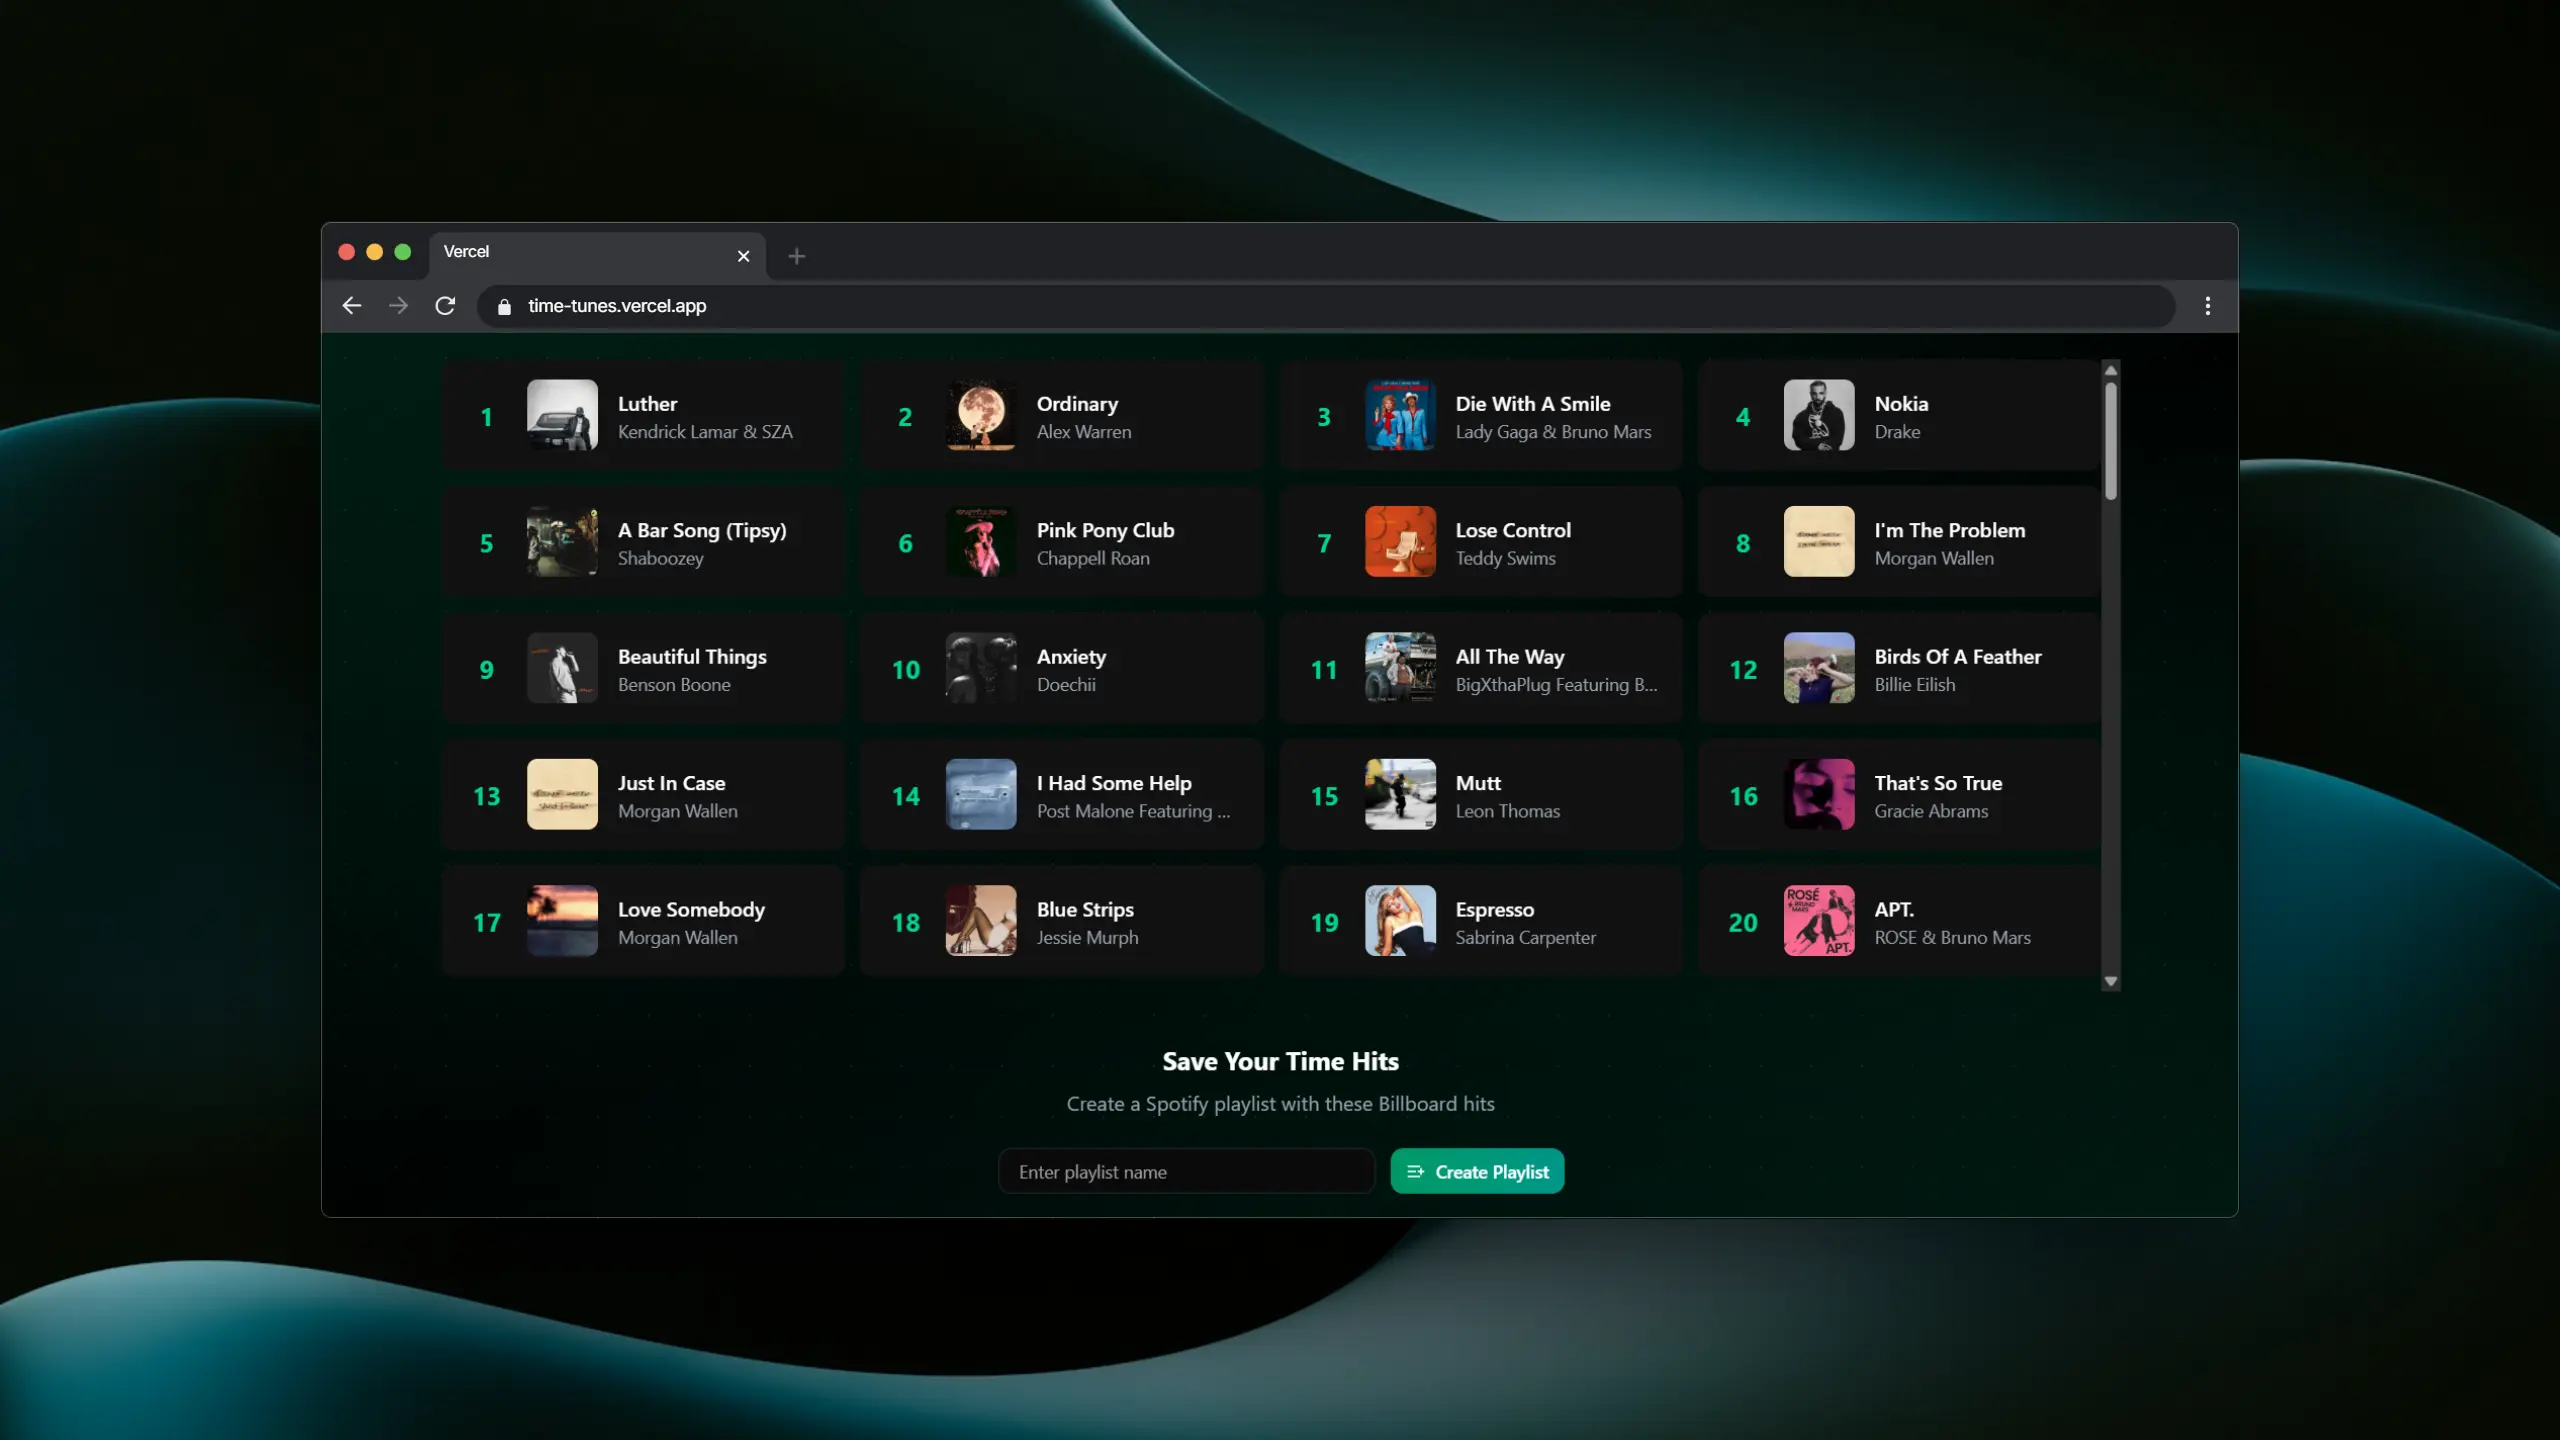Screen dimensions: 2560x1440
Task: Select A Bar Song (Tipsy) album art
Action: click(x=562, y=541)
